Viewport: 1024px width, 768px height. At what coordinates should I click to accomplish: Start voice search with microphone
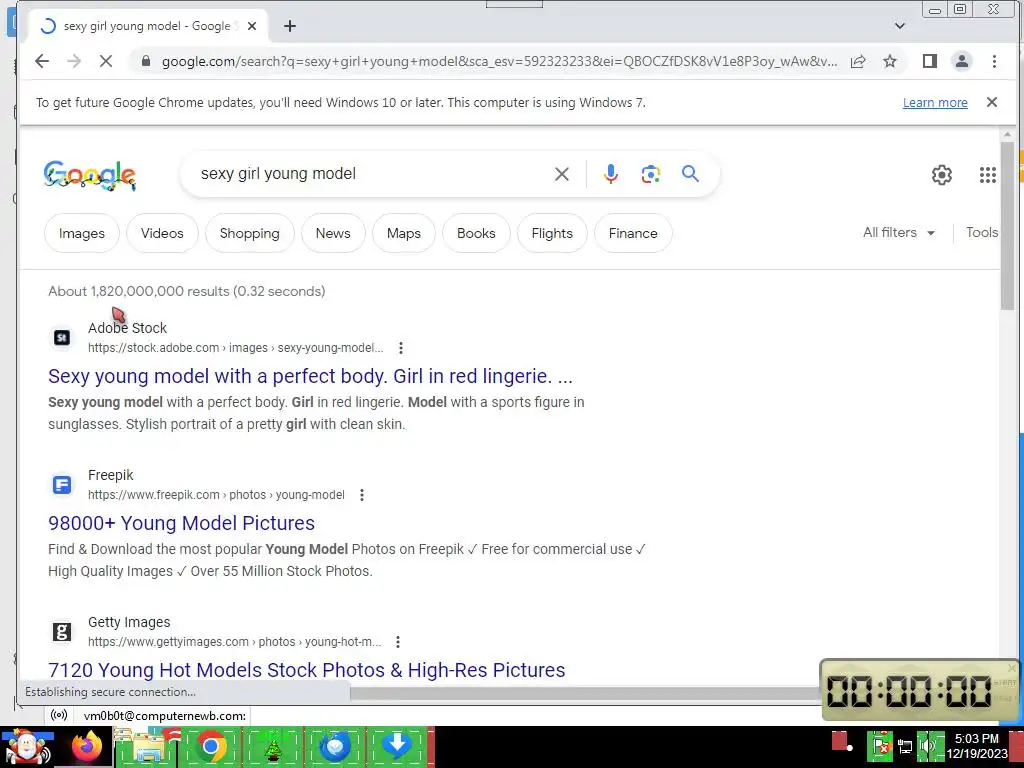[x=611, y=174]
